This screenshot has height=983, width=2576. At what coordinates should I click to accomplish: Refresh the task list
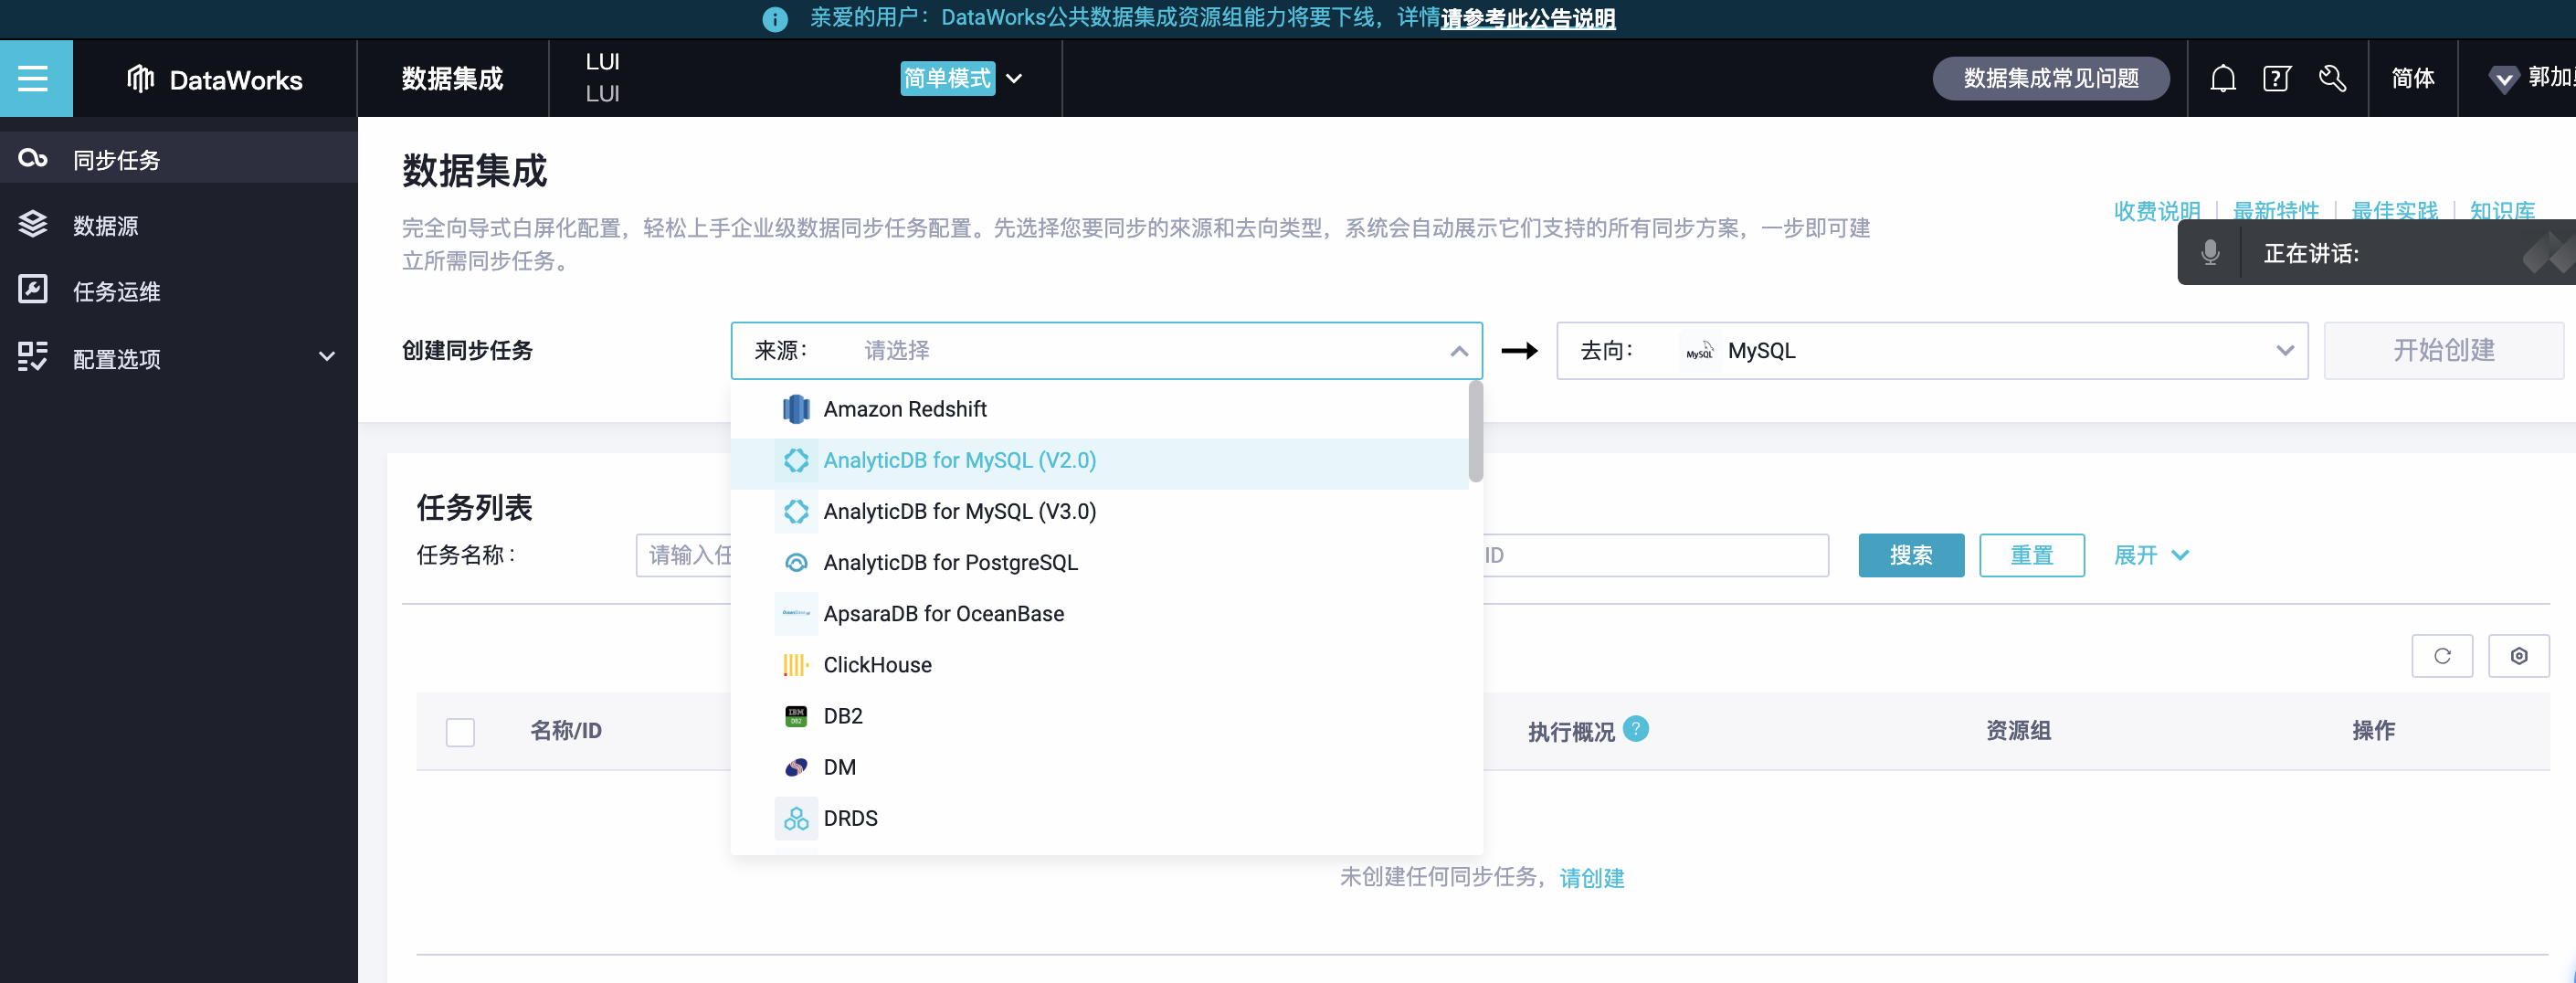coord(2442,656)
